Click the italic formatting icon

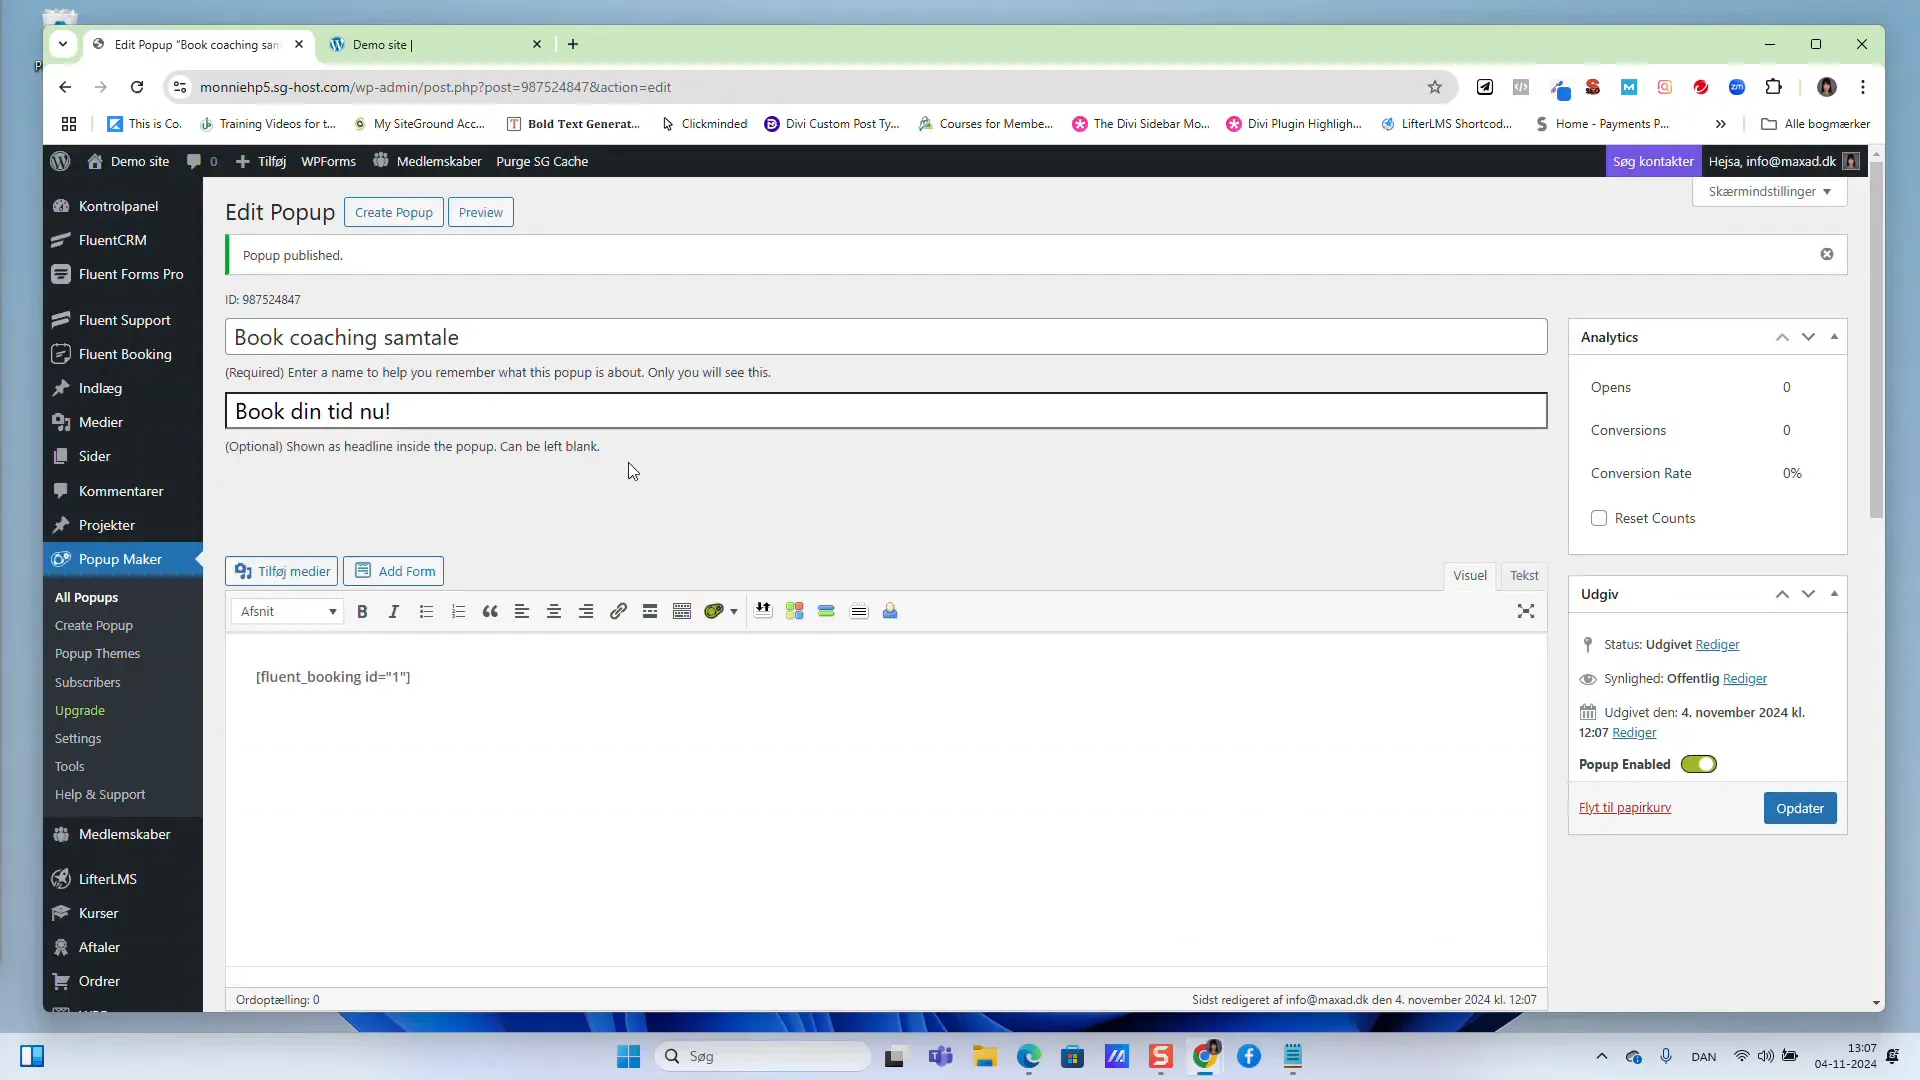pos(394,611)
